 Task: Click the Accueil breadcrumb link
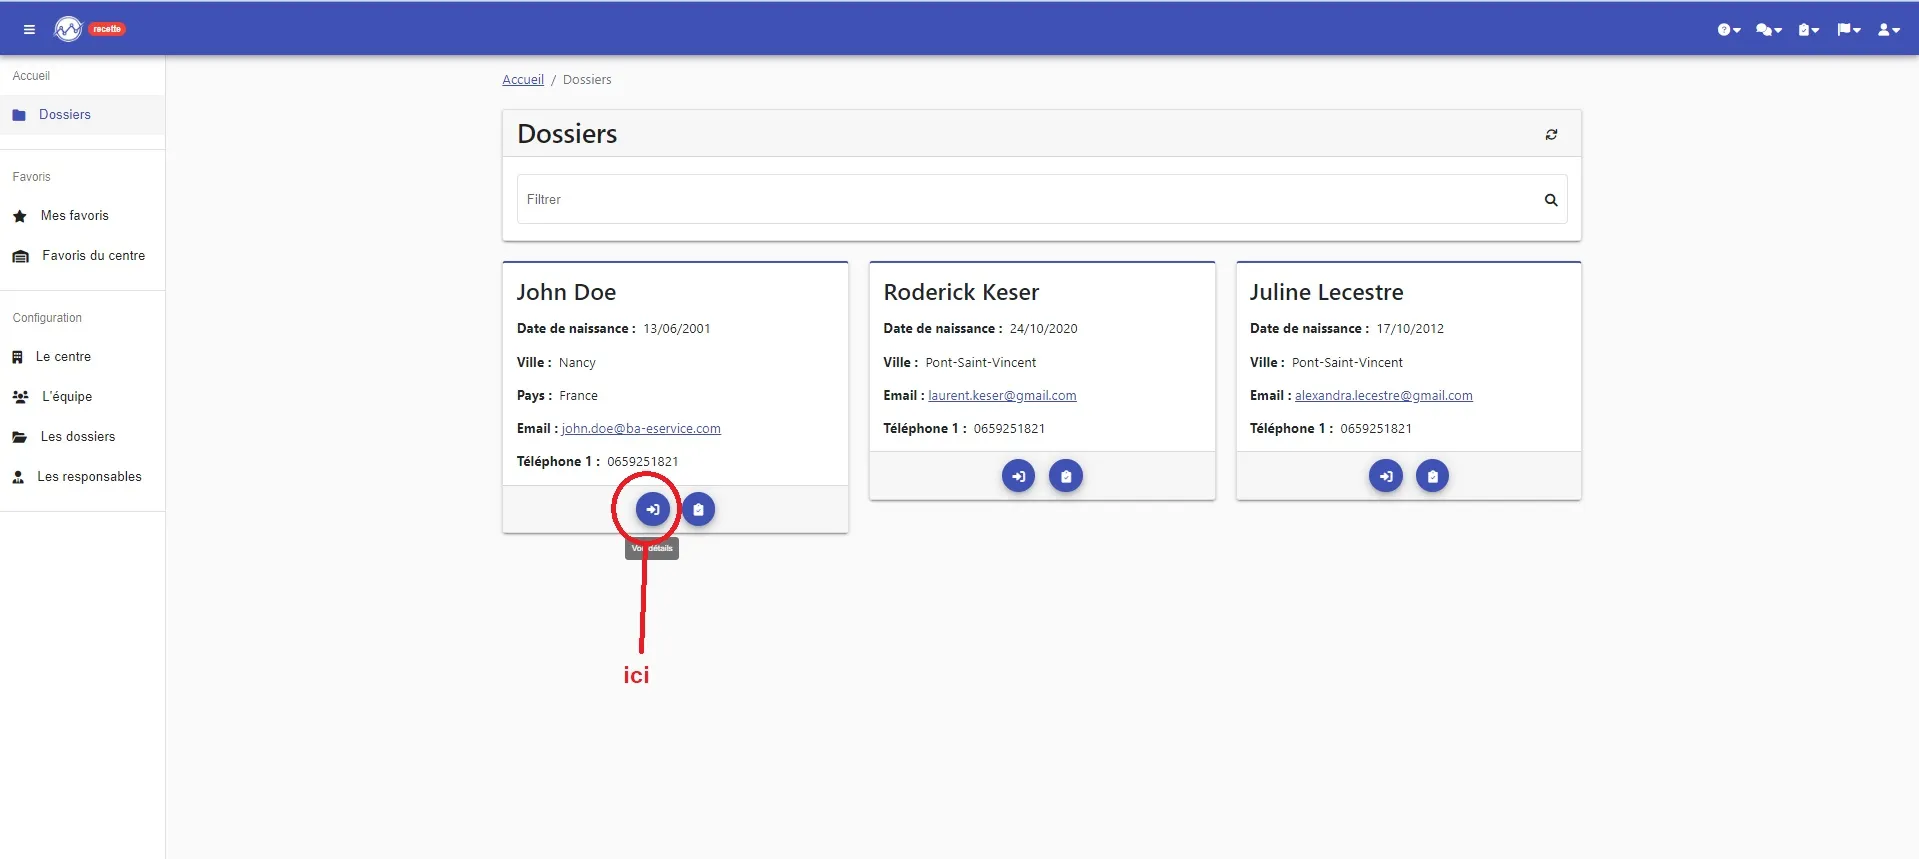point(523,80)
